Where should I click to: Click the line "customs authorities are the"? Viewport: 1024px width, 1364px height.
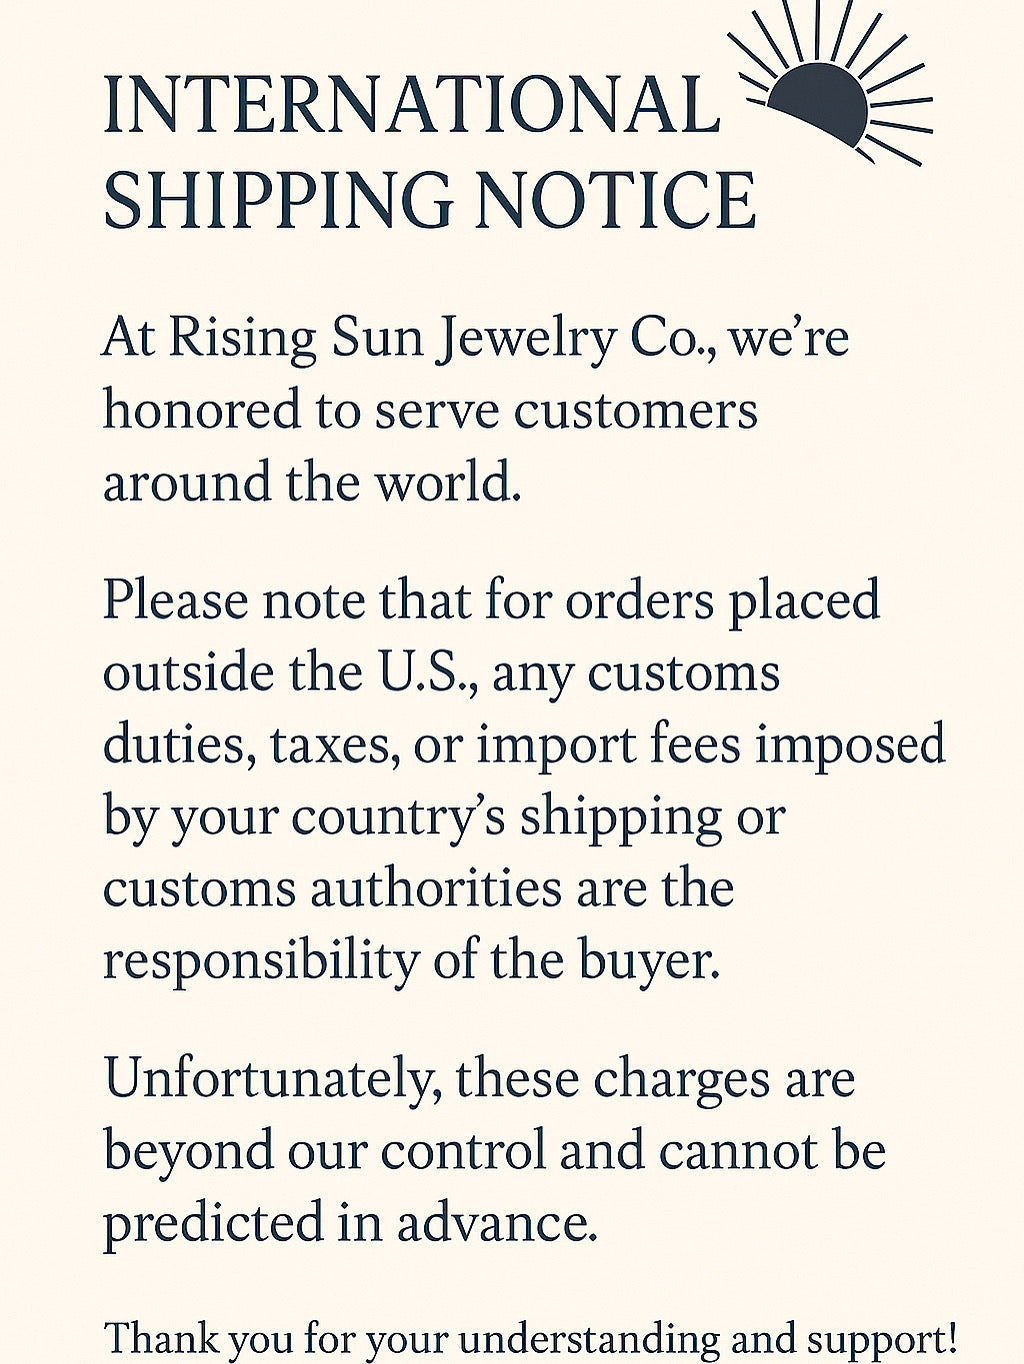click(x=418, y=889)
